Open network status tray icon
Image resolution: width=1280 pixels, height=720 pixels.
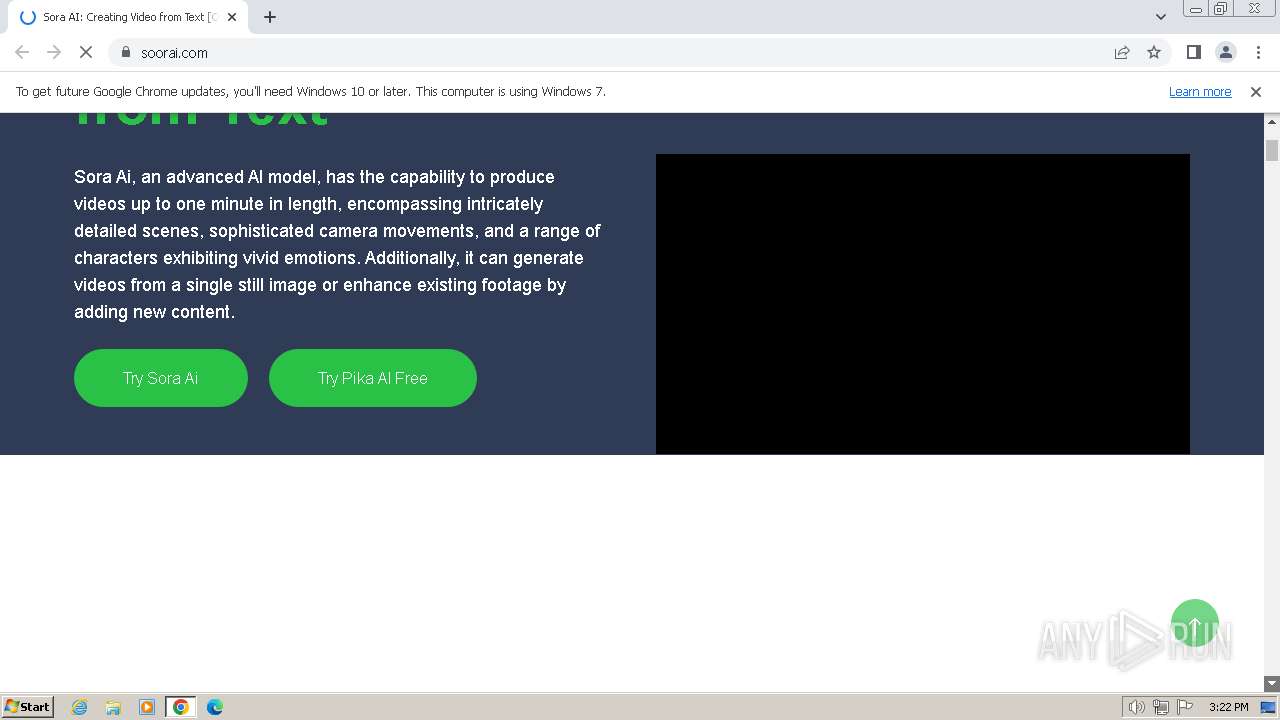pos(1161,707)
